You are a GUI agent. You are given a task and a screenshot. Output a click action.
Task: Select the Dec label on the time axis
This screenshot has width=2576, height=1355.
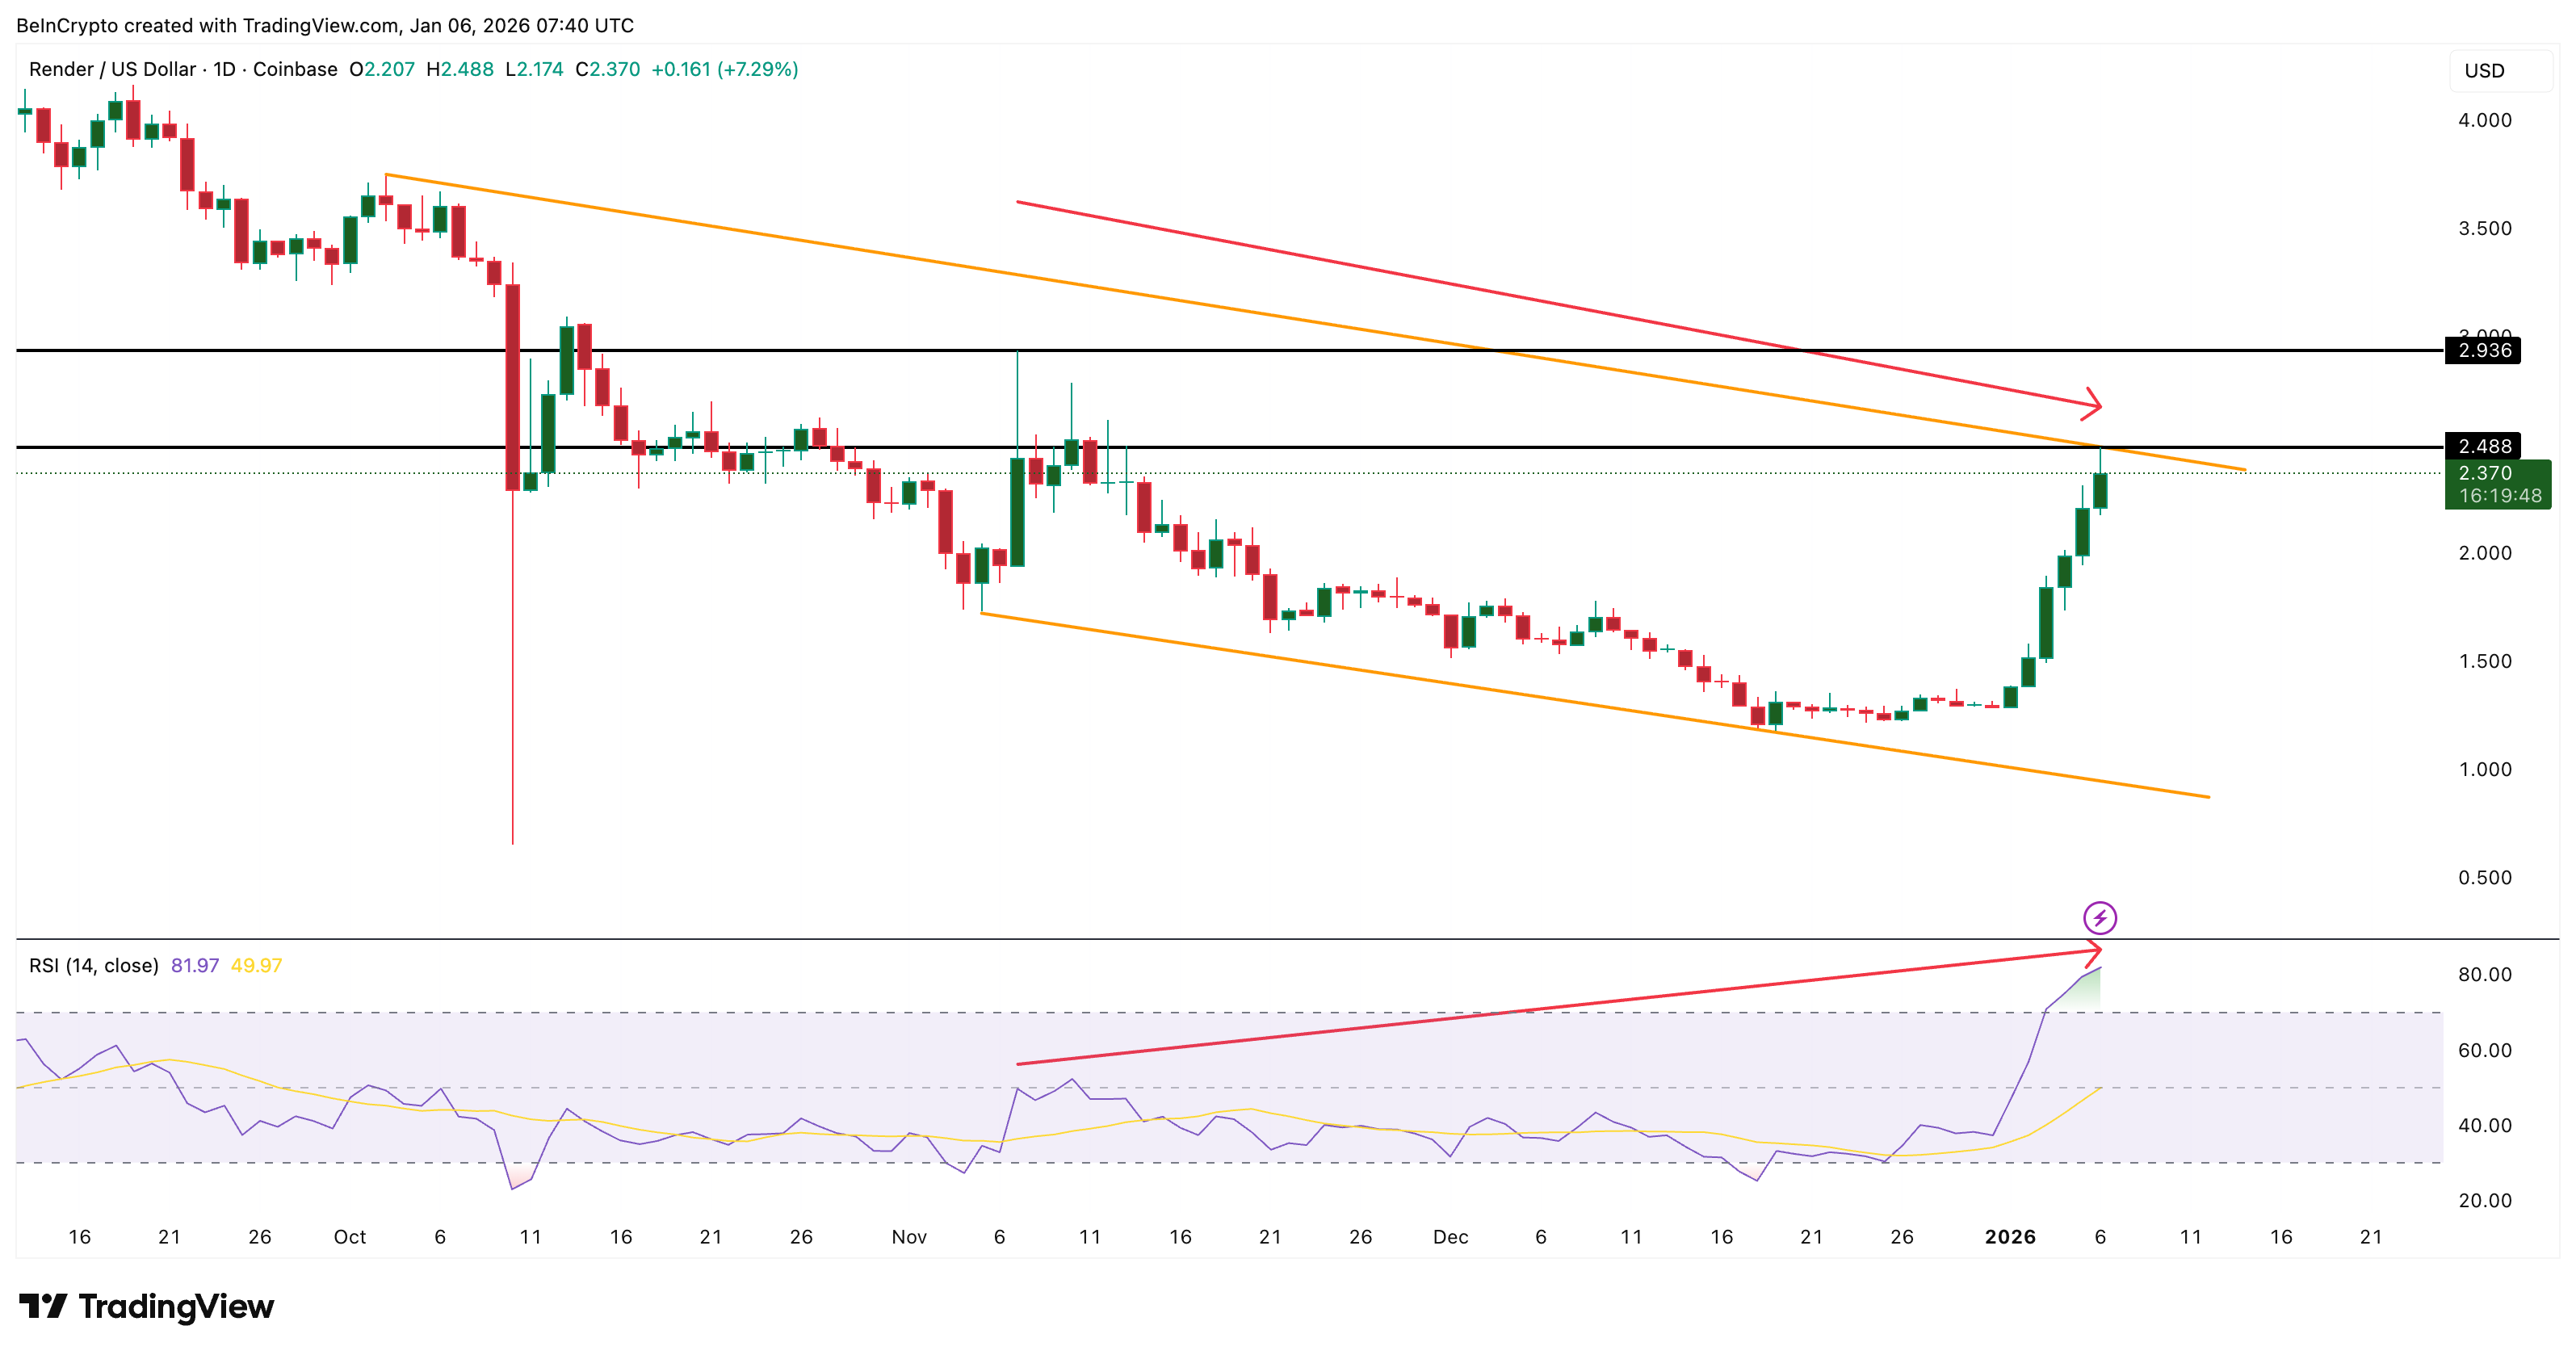(1451, 1236)
